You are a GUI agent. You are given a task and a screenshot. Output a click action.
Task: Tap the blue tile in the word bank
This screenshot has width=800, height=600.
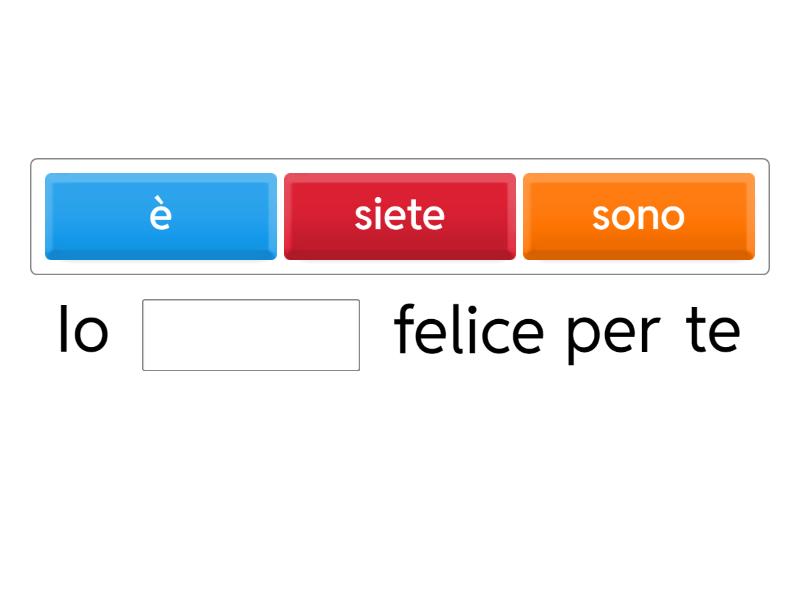click(161, 216)
